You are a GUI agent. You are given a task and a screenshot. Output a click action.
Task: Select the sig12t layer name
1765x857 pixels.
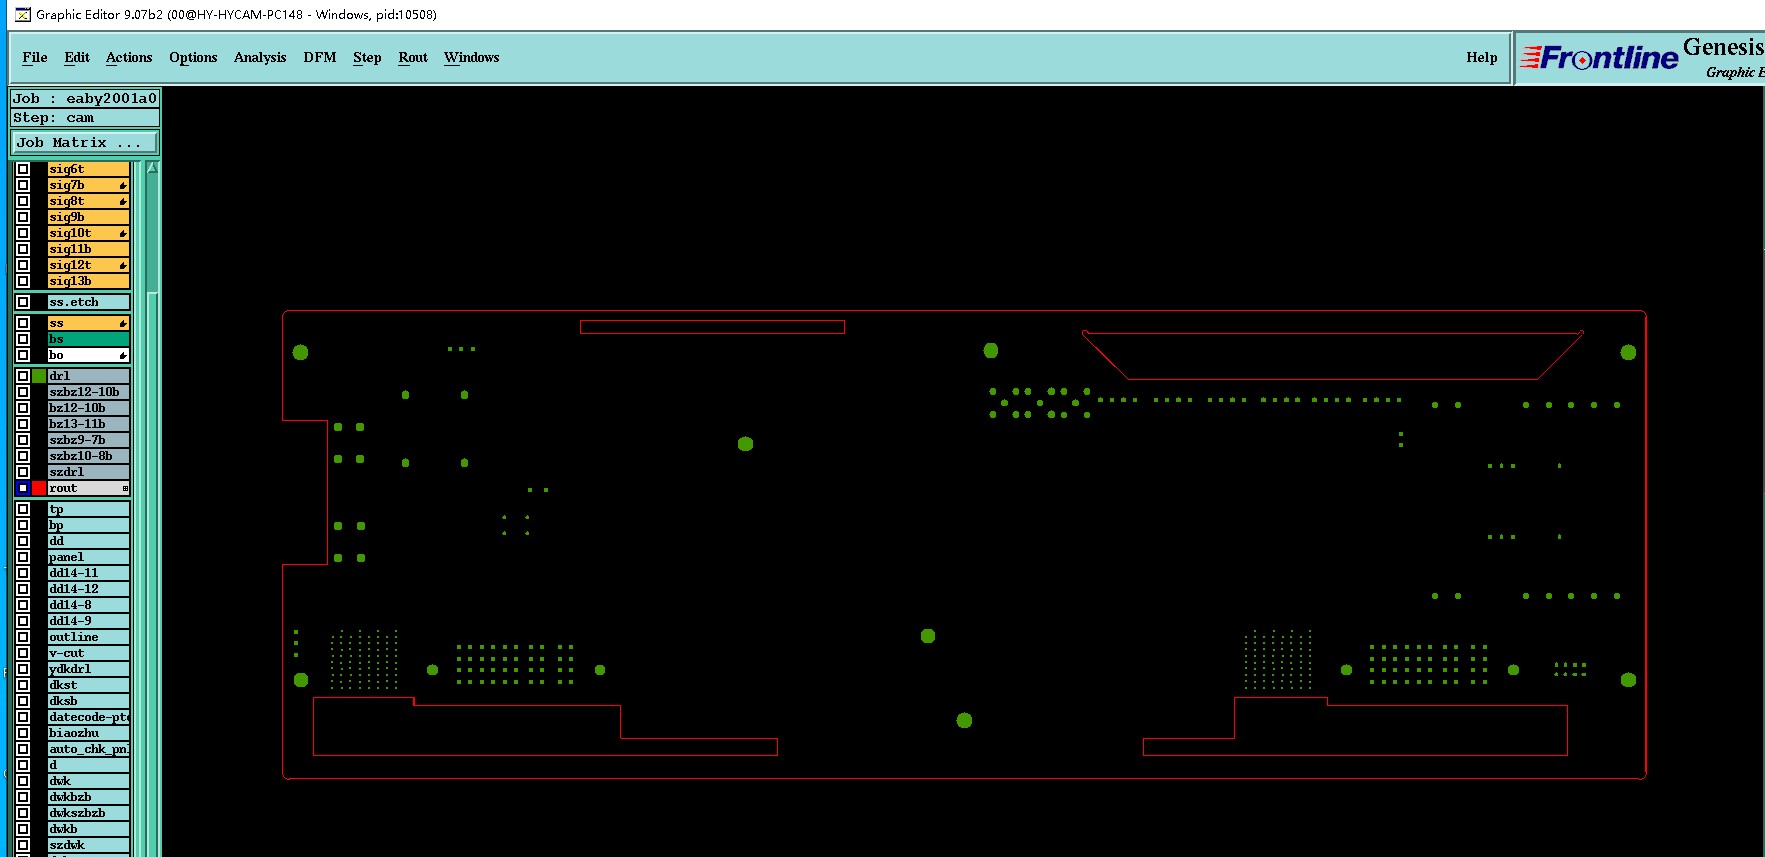pyautogui.click(x=89, y=265)
